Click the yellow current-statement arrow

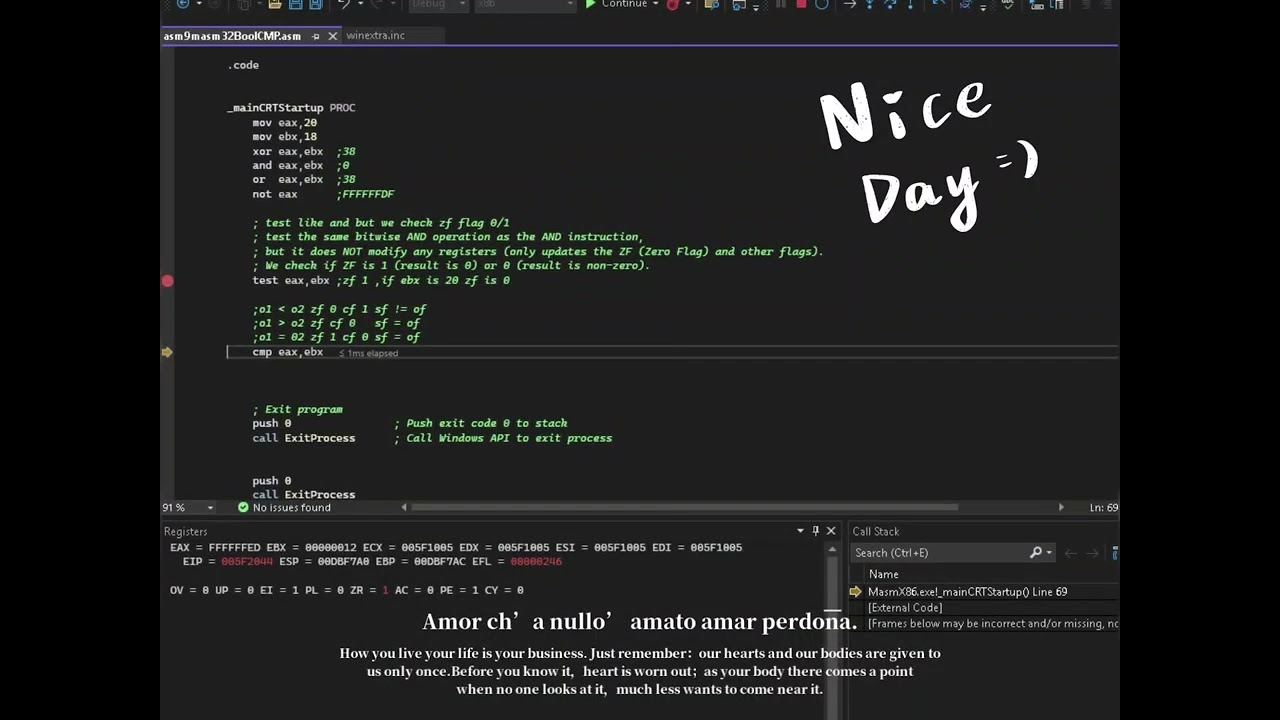pos(167,352)
